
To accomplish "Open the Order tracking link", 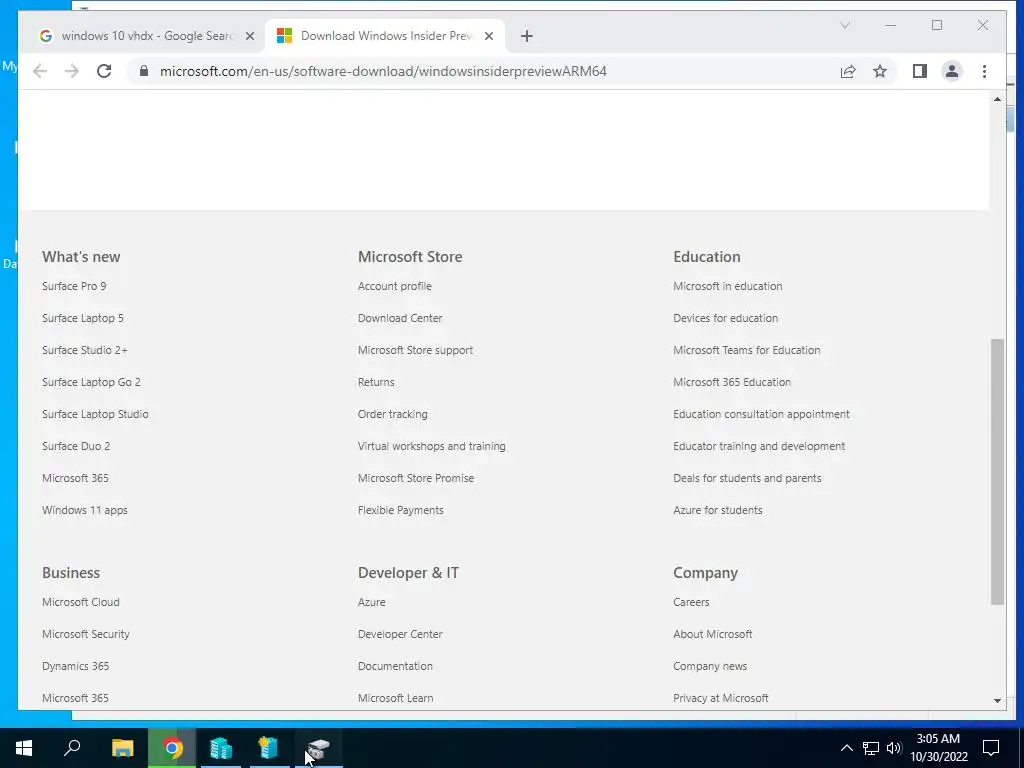I will (x=392, y=414).
